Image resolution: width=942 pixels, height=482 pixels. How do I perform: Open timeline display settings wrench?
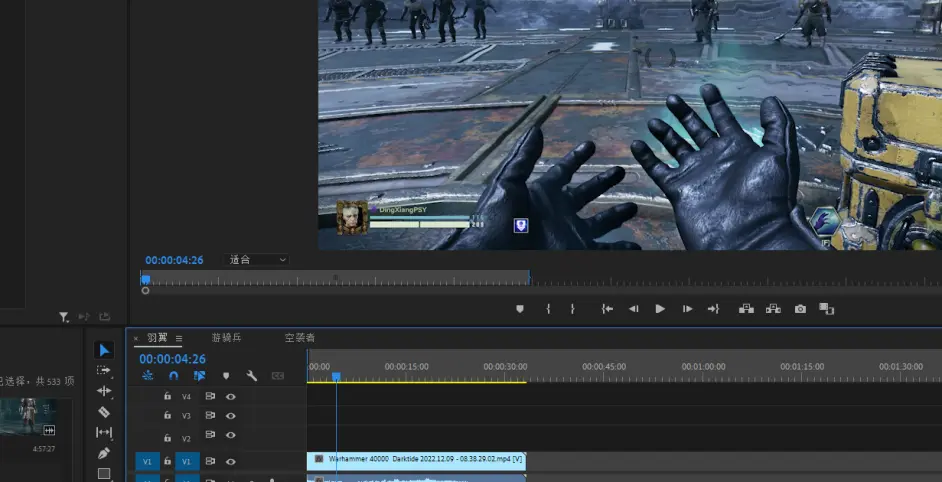tap(252, 376)
